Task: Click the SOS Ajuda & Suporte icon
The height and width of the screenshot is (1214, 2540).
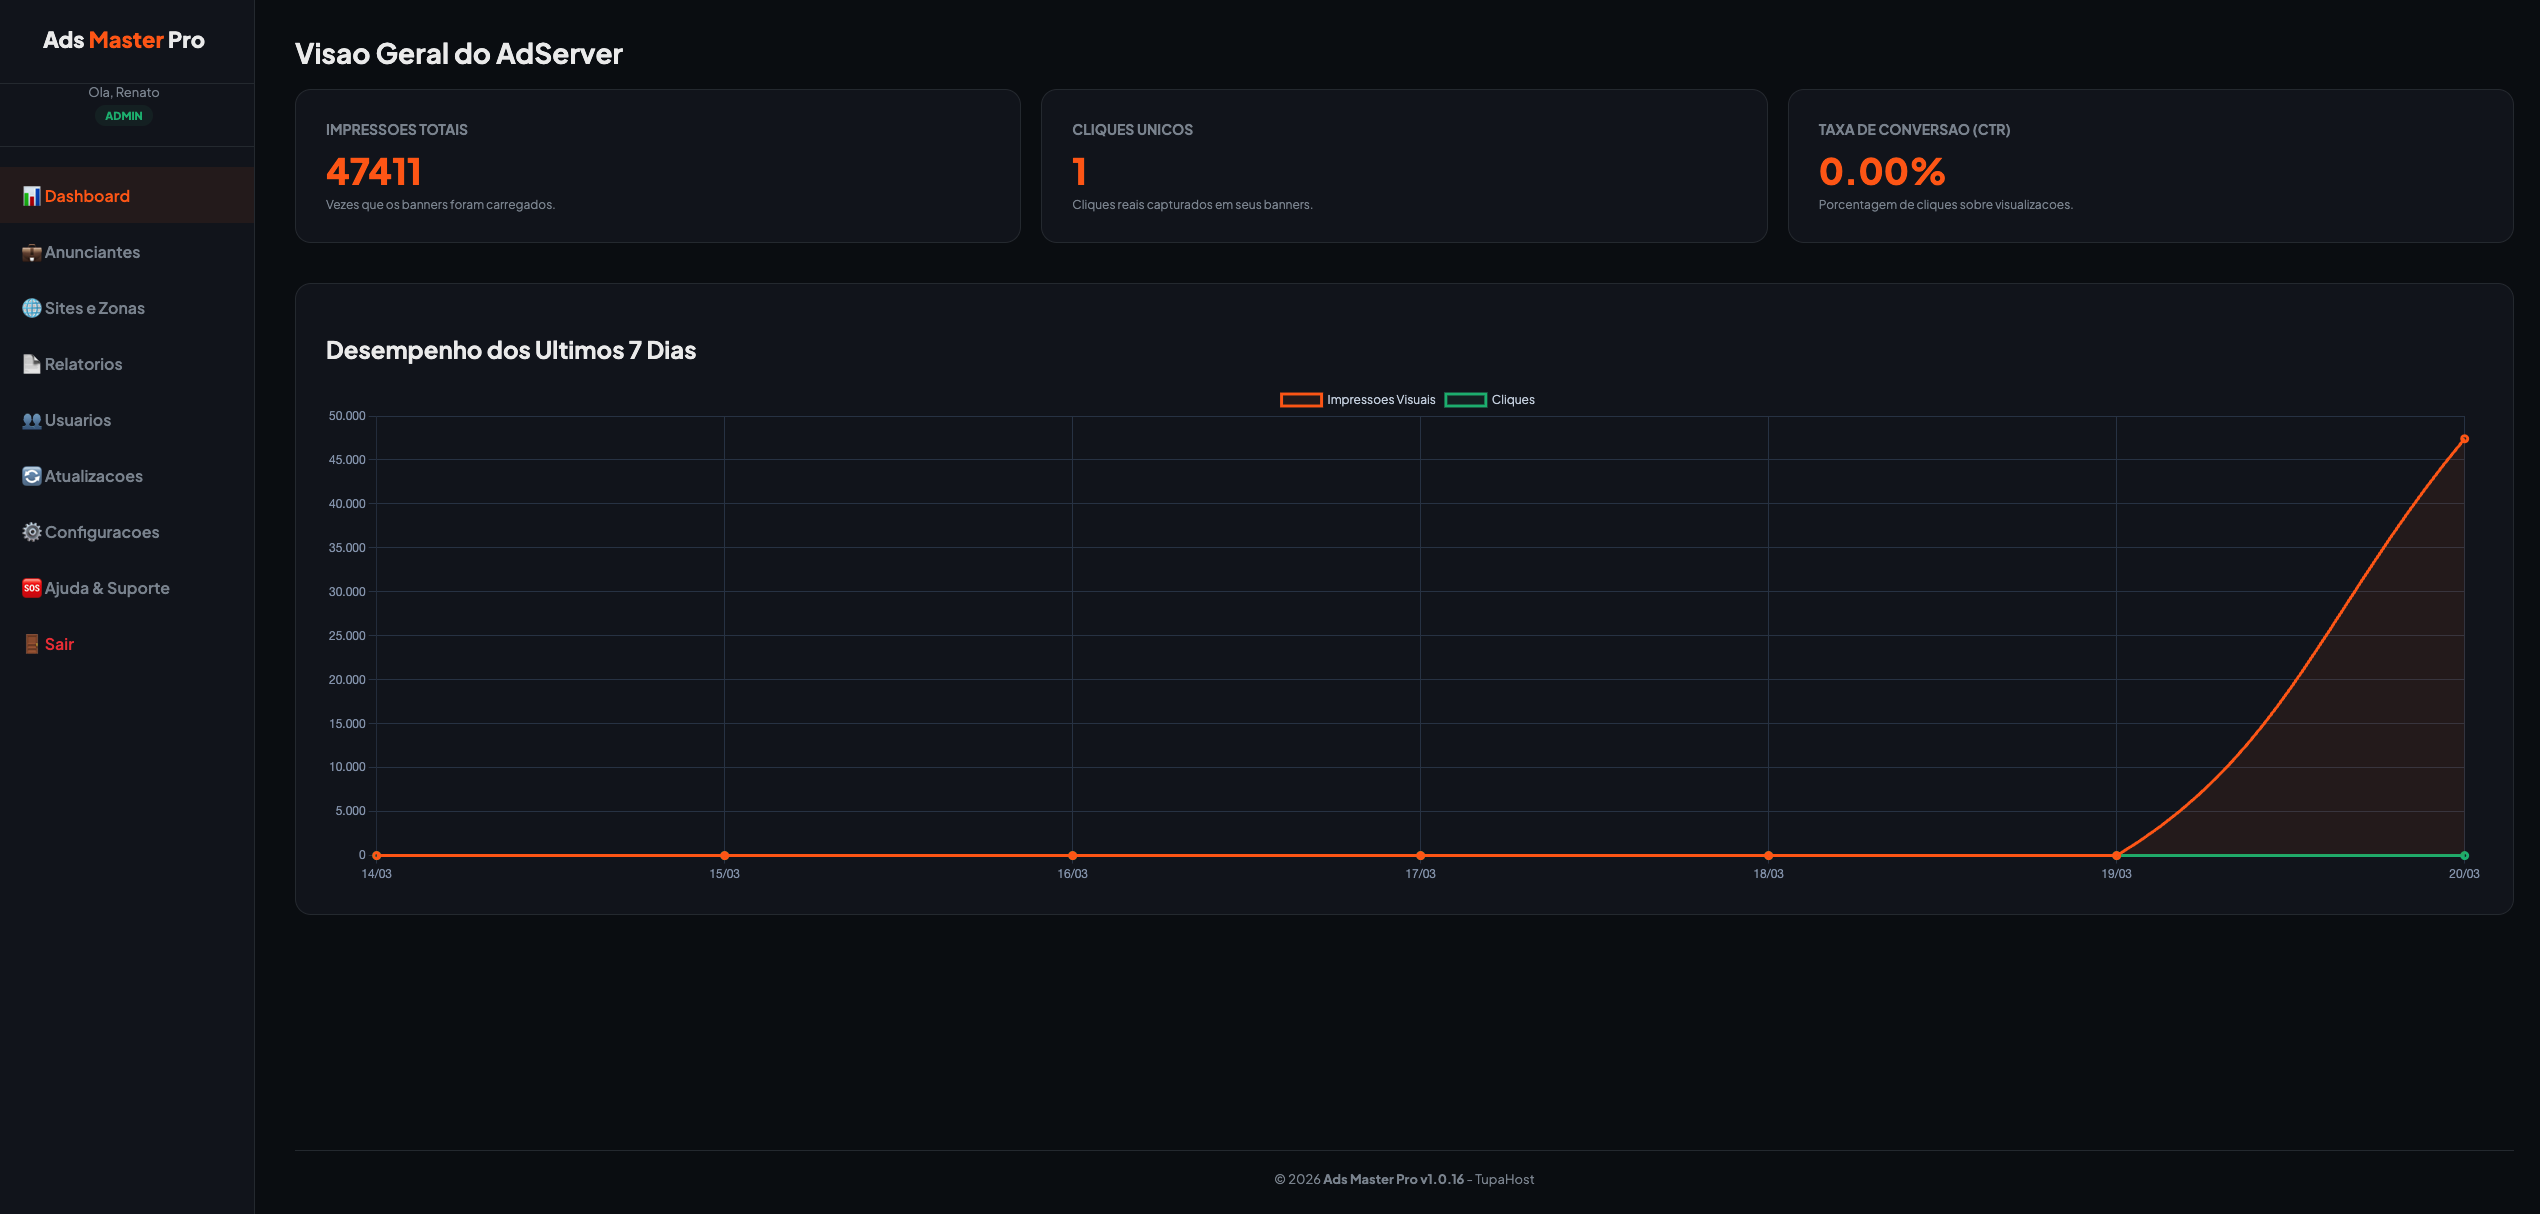Action: click(32, 588)
